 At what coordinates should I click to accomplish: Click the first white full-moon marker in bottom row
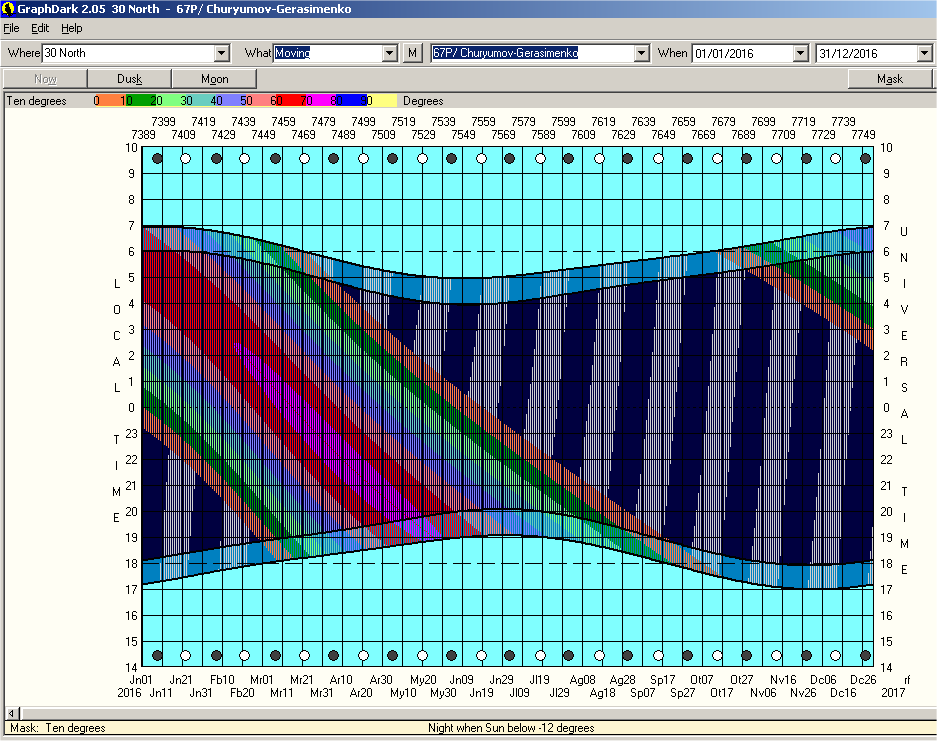click(x=186, y=656)
